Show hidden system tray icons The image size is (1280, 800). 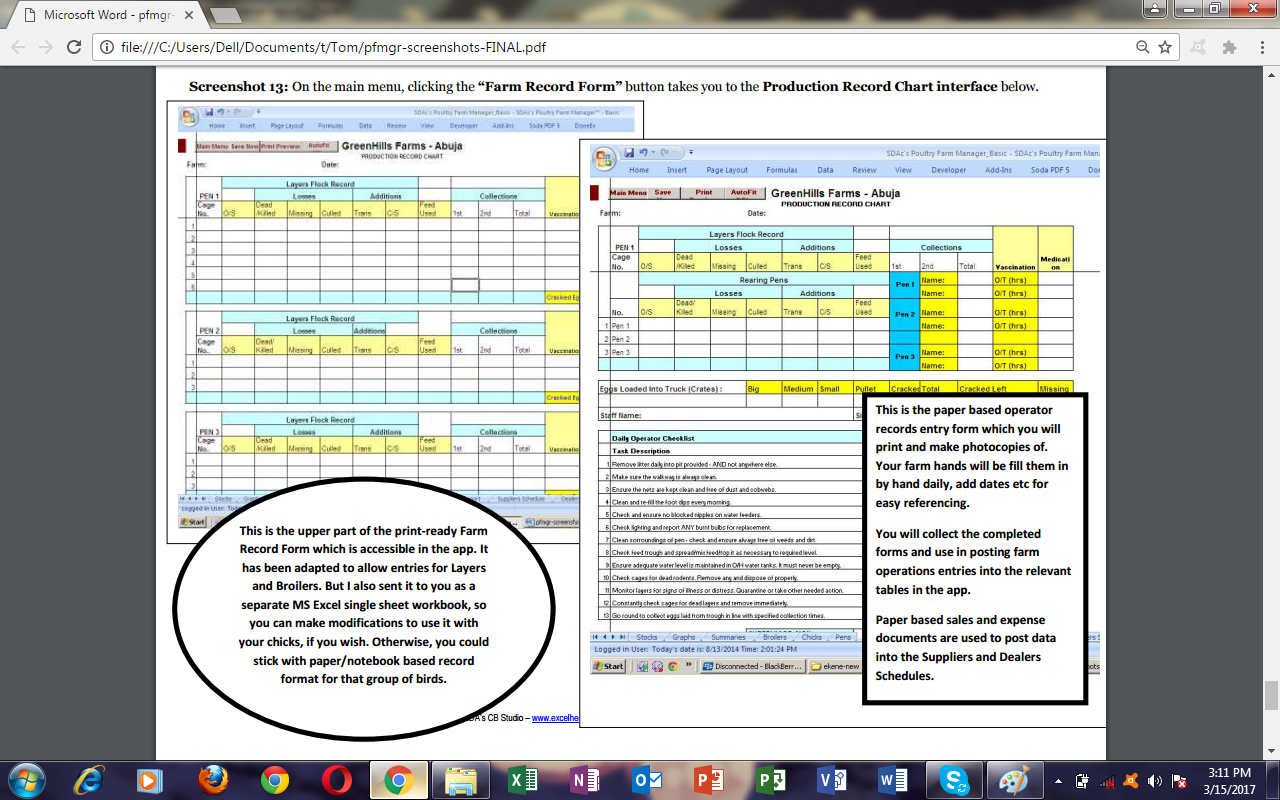coord(1057,780)
